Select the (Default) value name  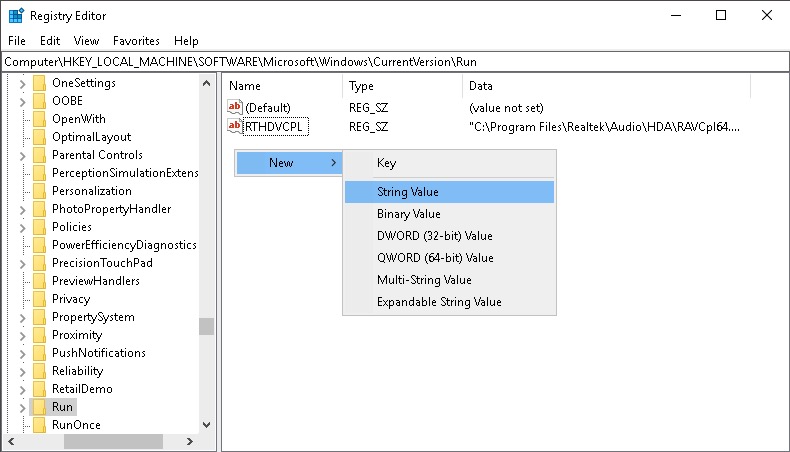click(x=268, y=107)
